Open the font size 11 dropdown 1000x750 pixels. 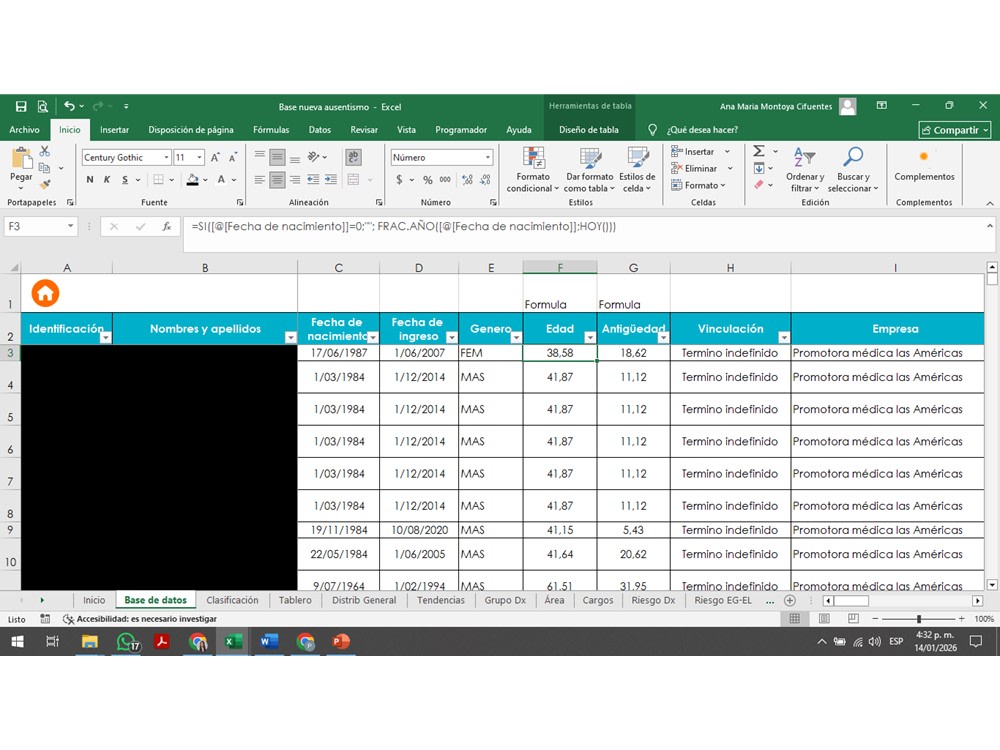(x=200, y=158)
